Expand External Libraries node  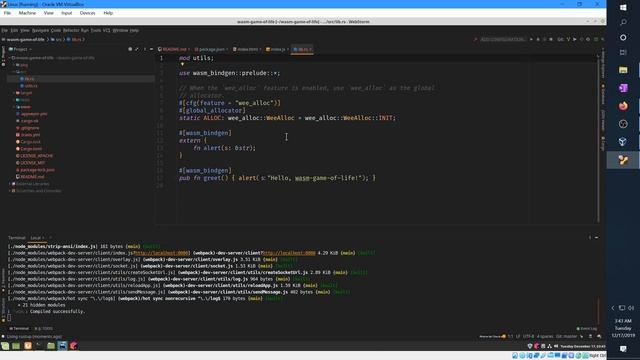(10, 184)
